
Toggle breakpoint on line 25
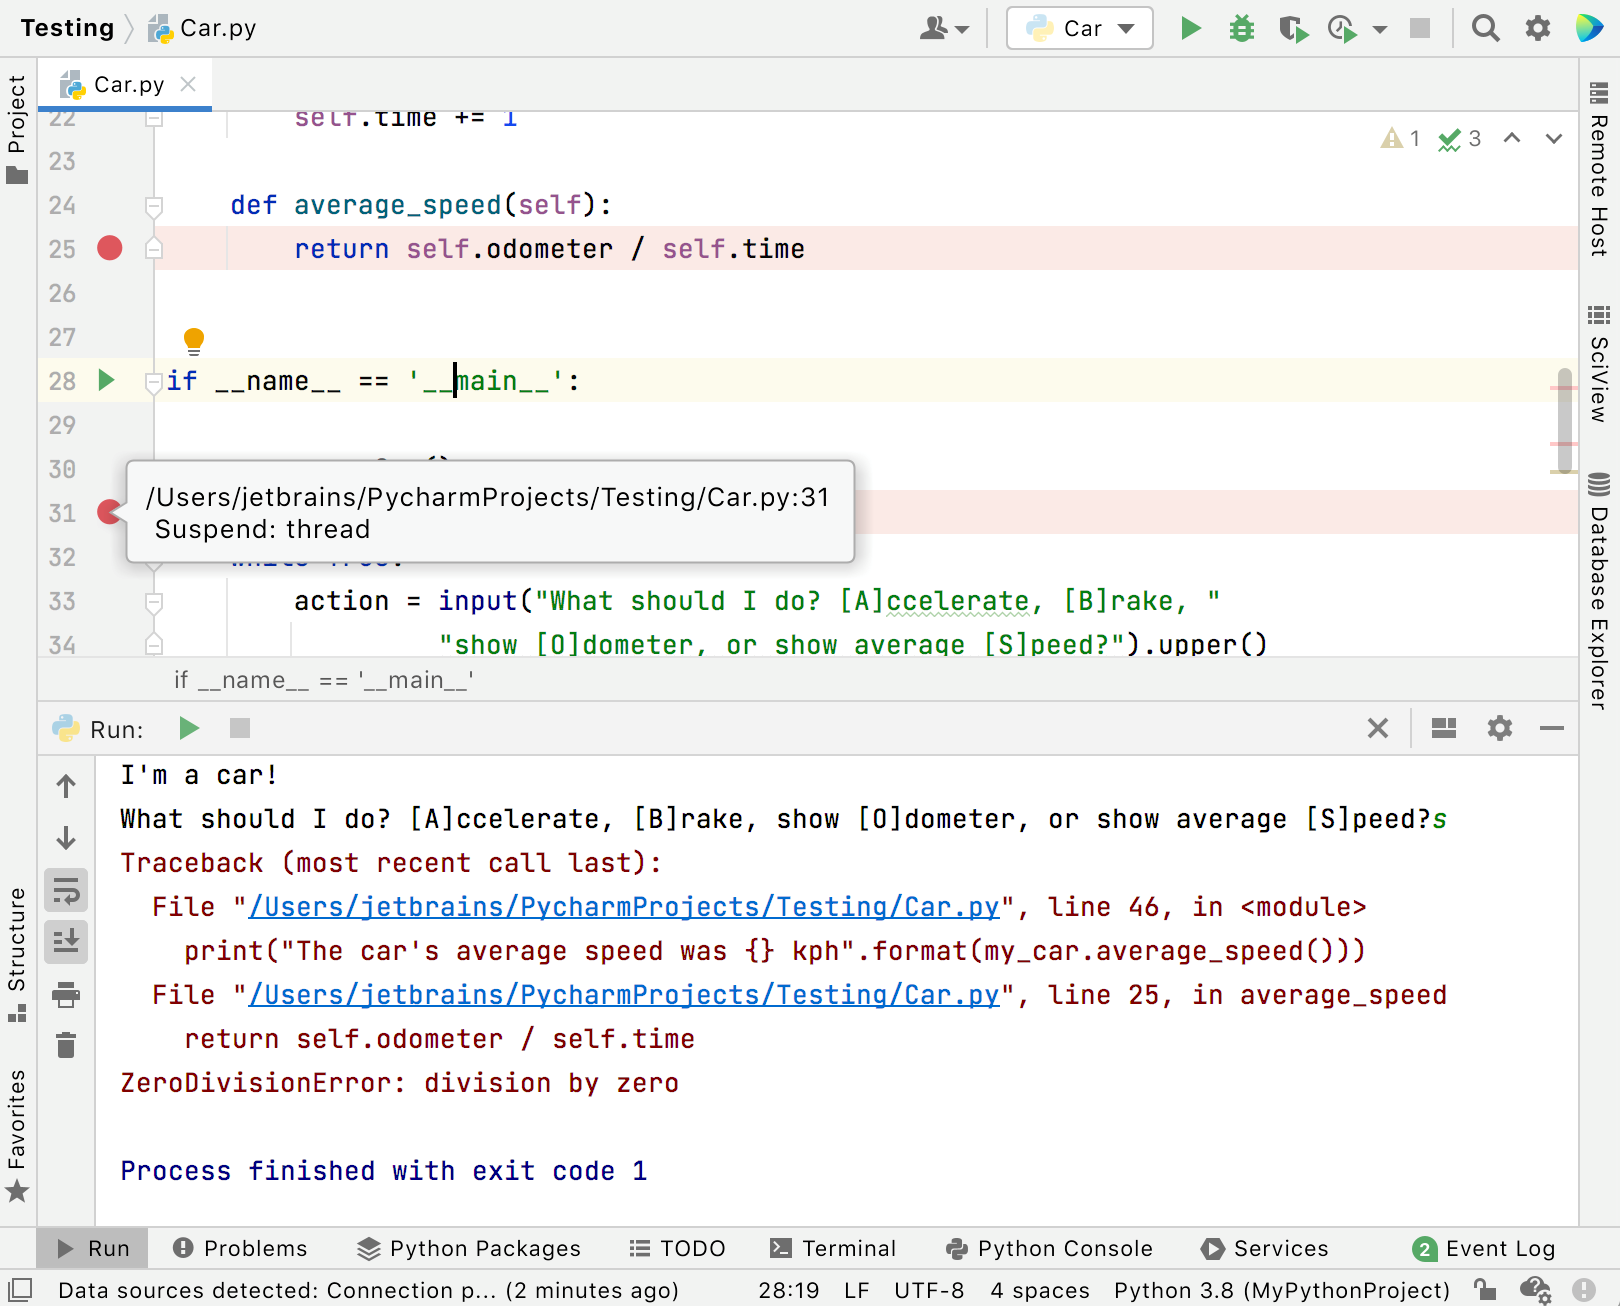tap(109, 249)
